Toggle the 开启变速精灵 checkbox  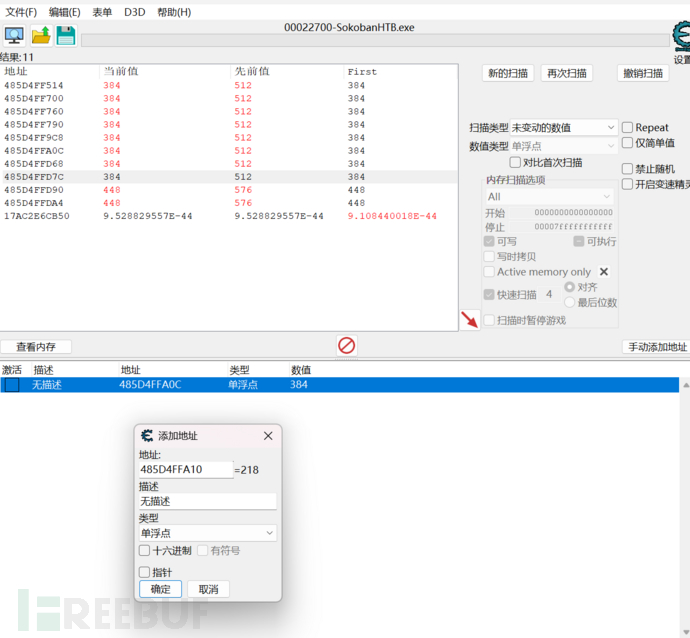[x=628, y=184]
